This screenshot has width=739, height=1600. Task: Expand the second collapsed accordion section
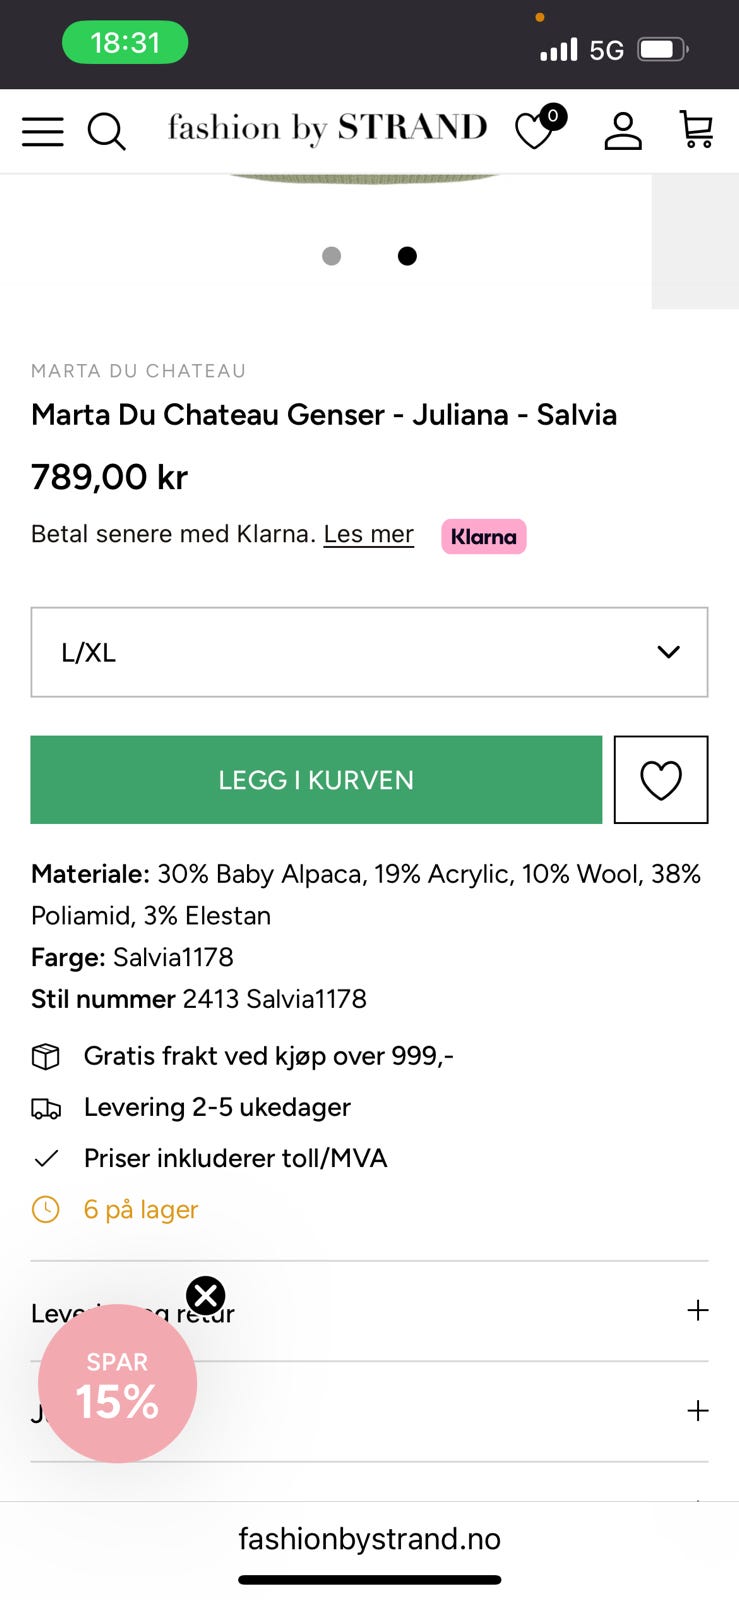(698, 1411)
